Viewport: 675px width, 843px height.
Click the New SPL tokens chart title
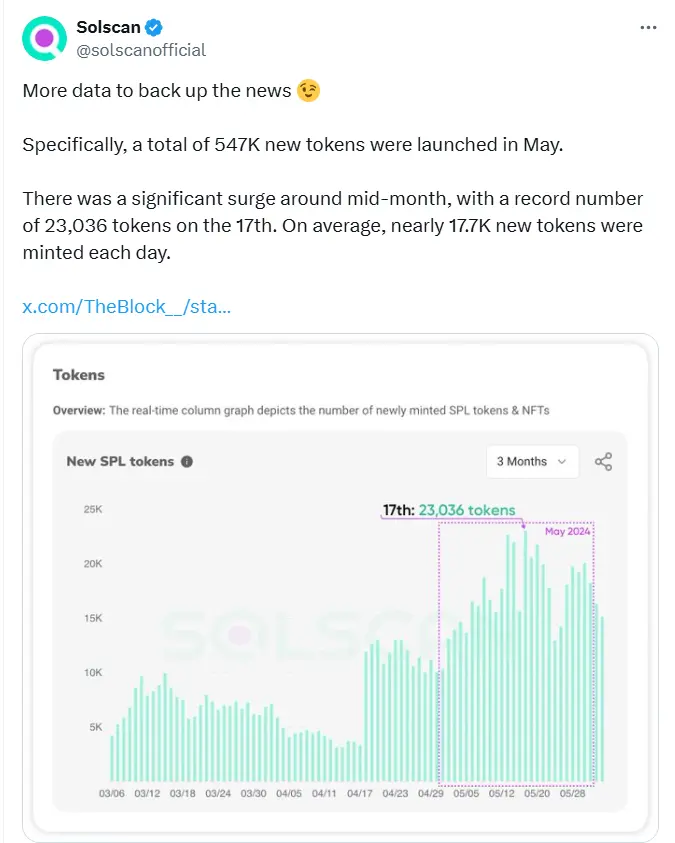[120, 462]
